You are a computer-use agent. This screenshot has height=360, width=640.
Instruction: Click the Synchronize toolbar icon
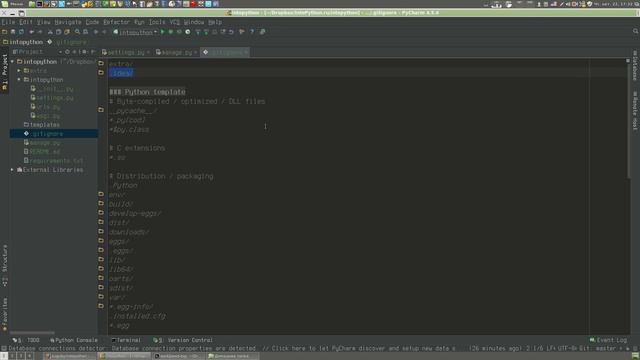(x=21, y=32)
